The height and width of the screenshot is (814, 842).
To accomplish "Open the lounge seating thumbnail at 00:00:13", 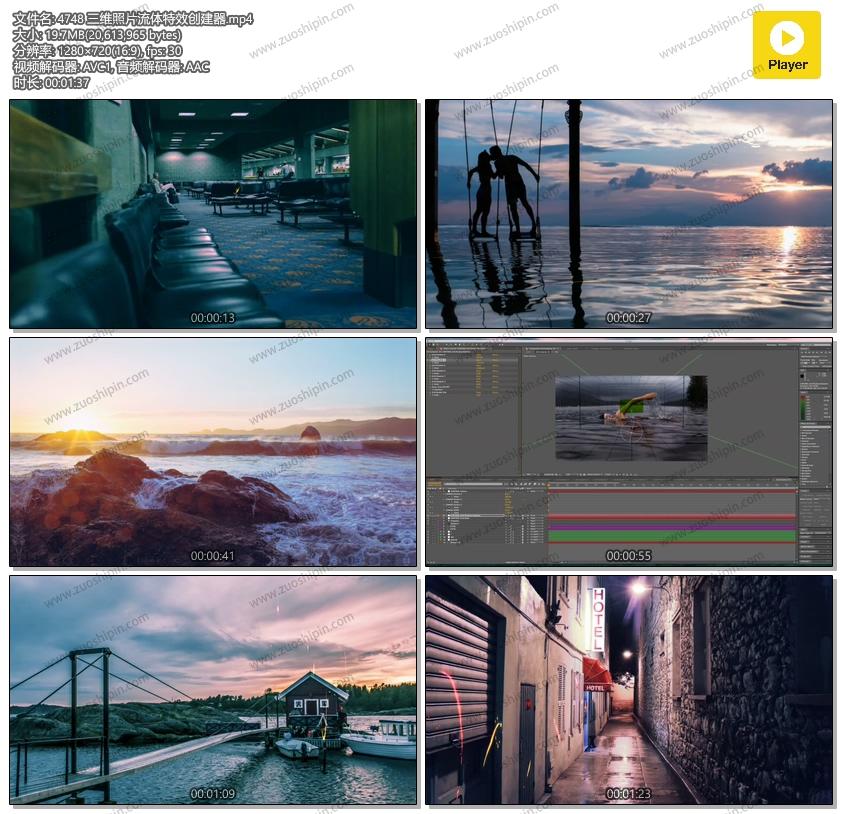I will coord(213,213).
